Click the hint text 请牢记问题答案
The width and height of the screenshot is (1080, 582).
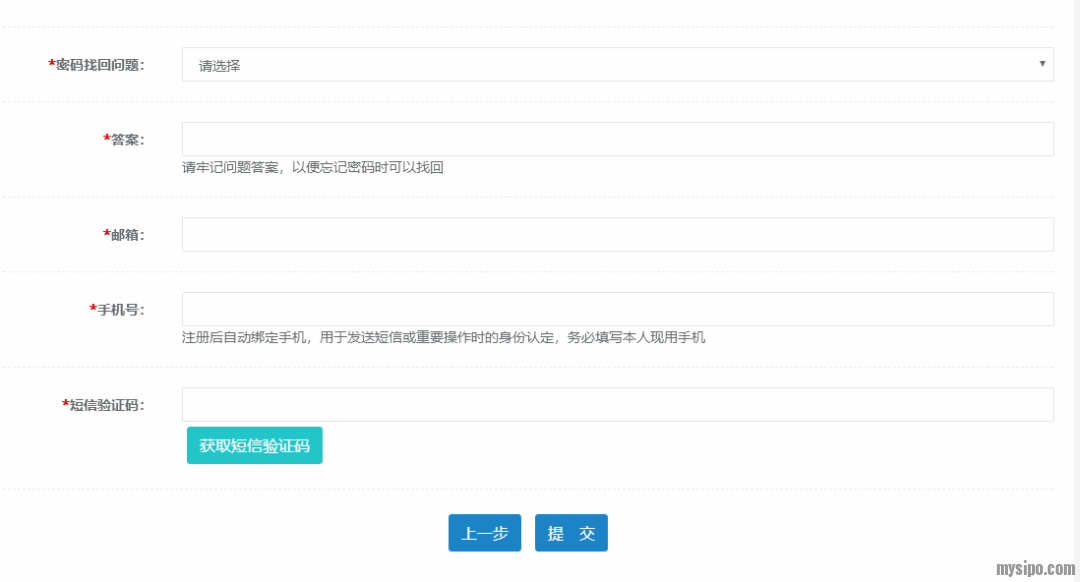coord(312,168)
